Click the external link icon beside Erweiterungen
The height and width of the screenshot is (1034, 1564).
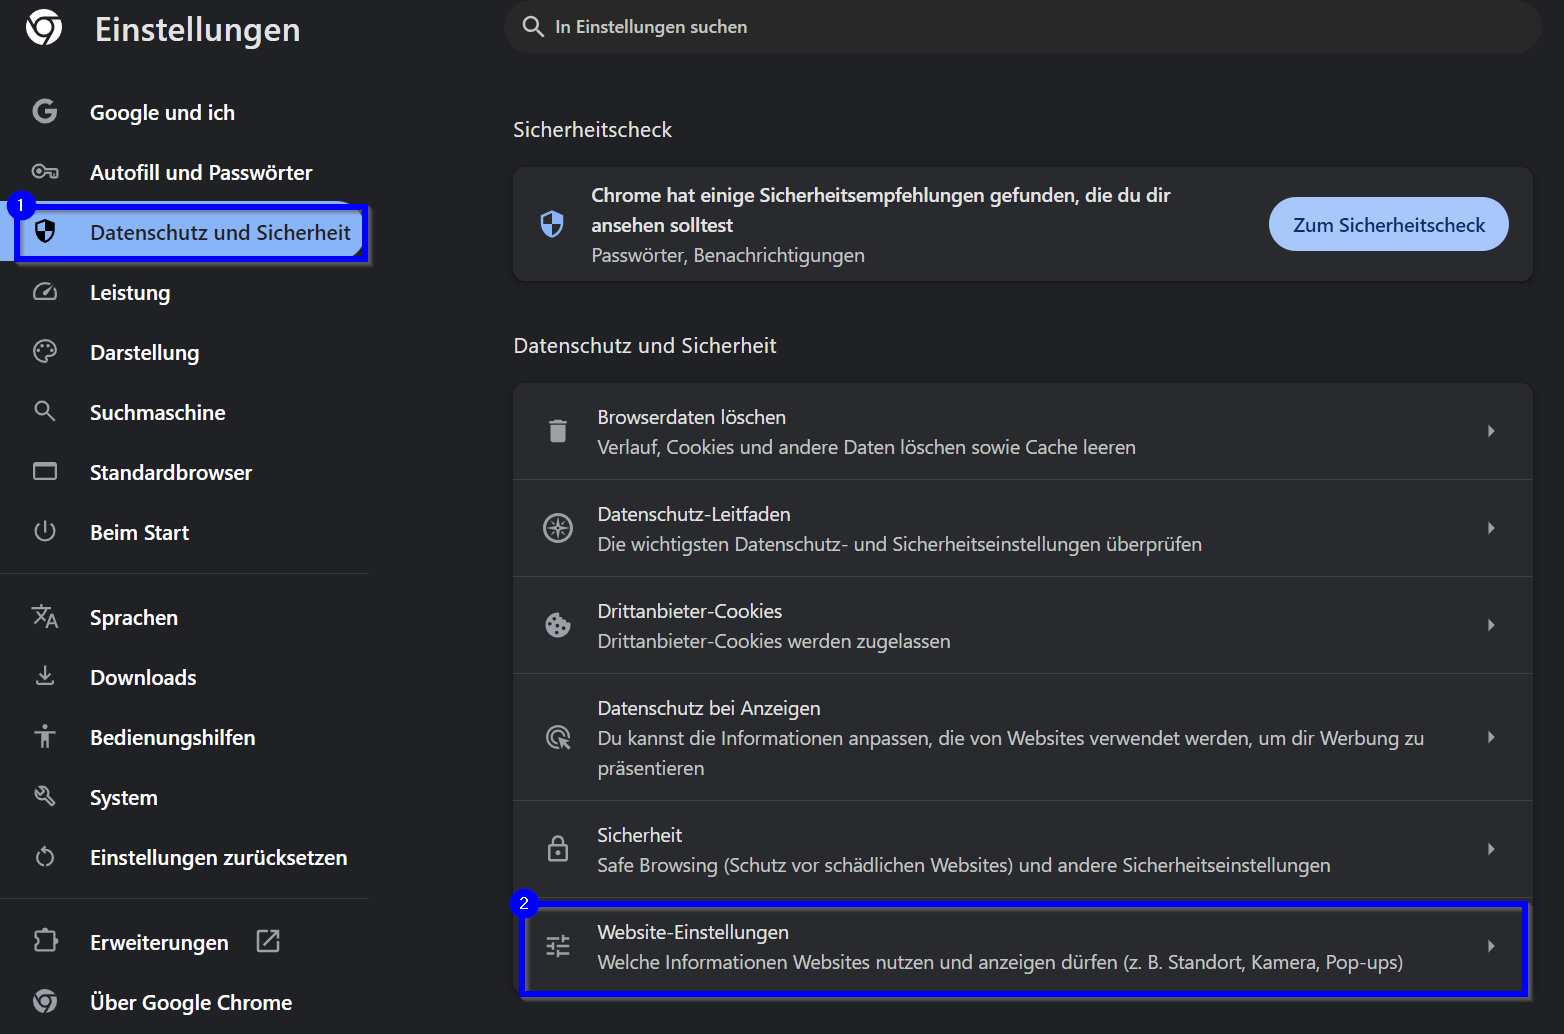[268, 941]
